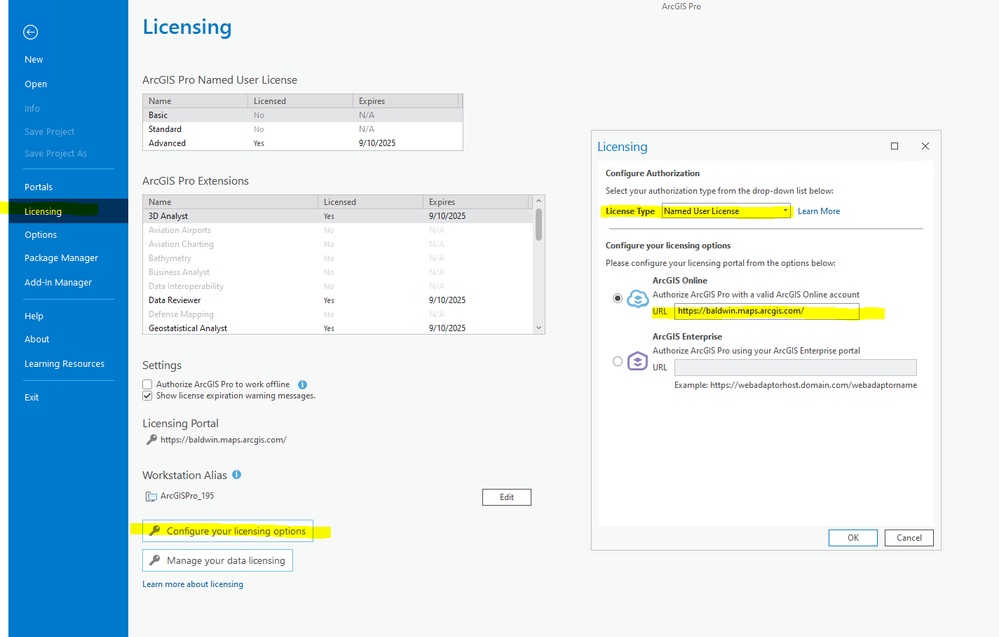Open the Learn more about licensing link
Viewport: 999px width, 637px height.
pos(193,584)
